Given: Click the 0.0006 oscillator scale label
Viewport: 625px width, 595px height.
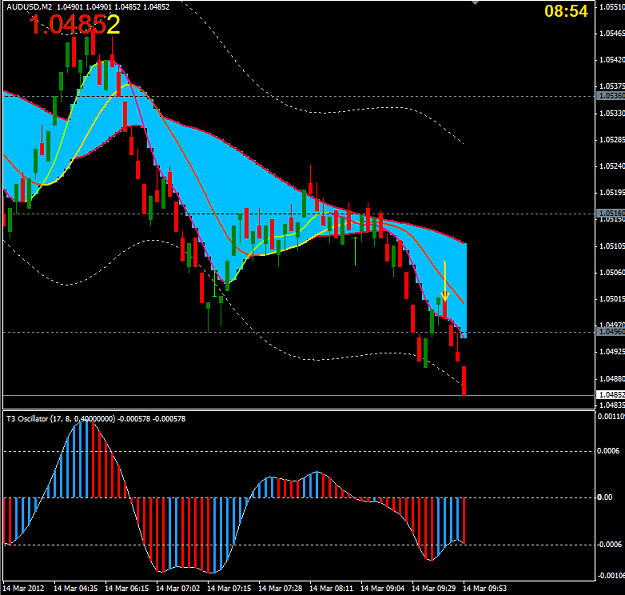Looking at the screenshot, I should coord(608,451).
